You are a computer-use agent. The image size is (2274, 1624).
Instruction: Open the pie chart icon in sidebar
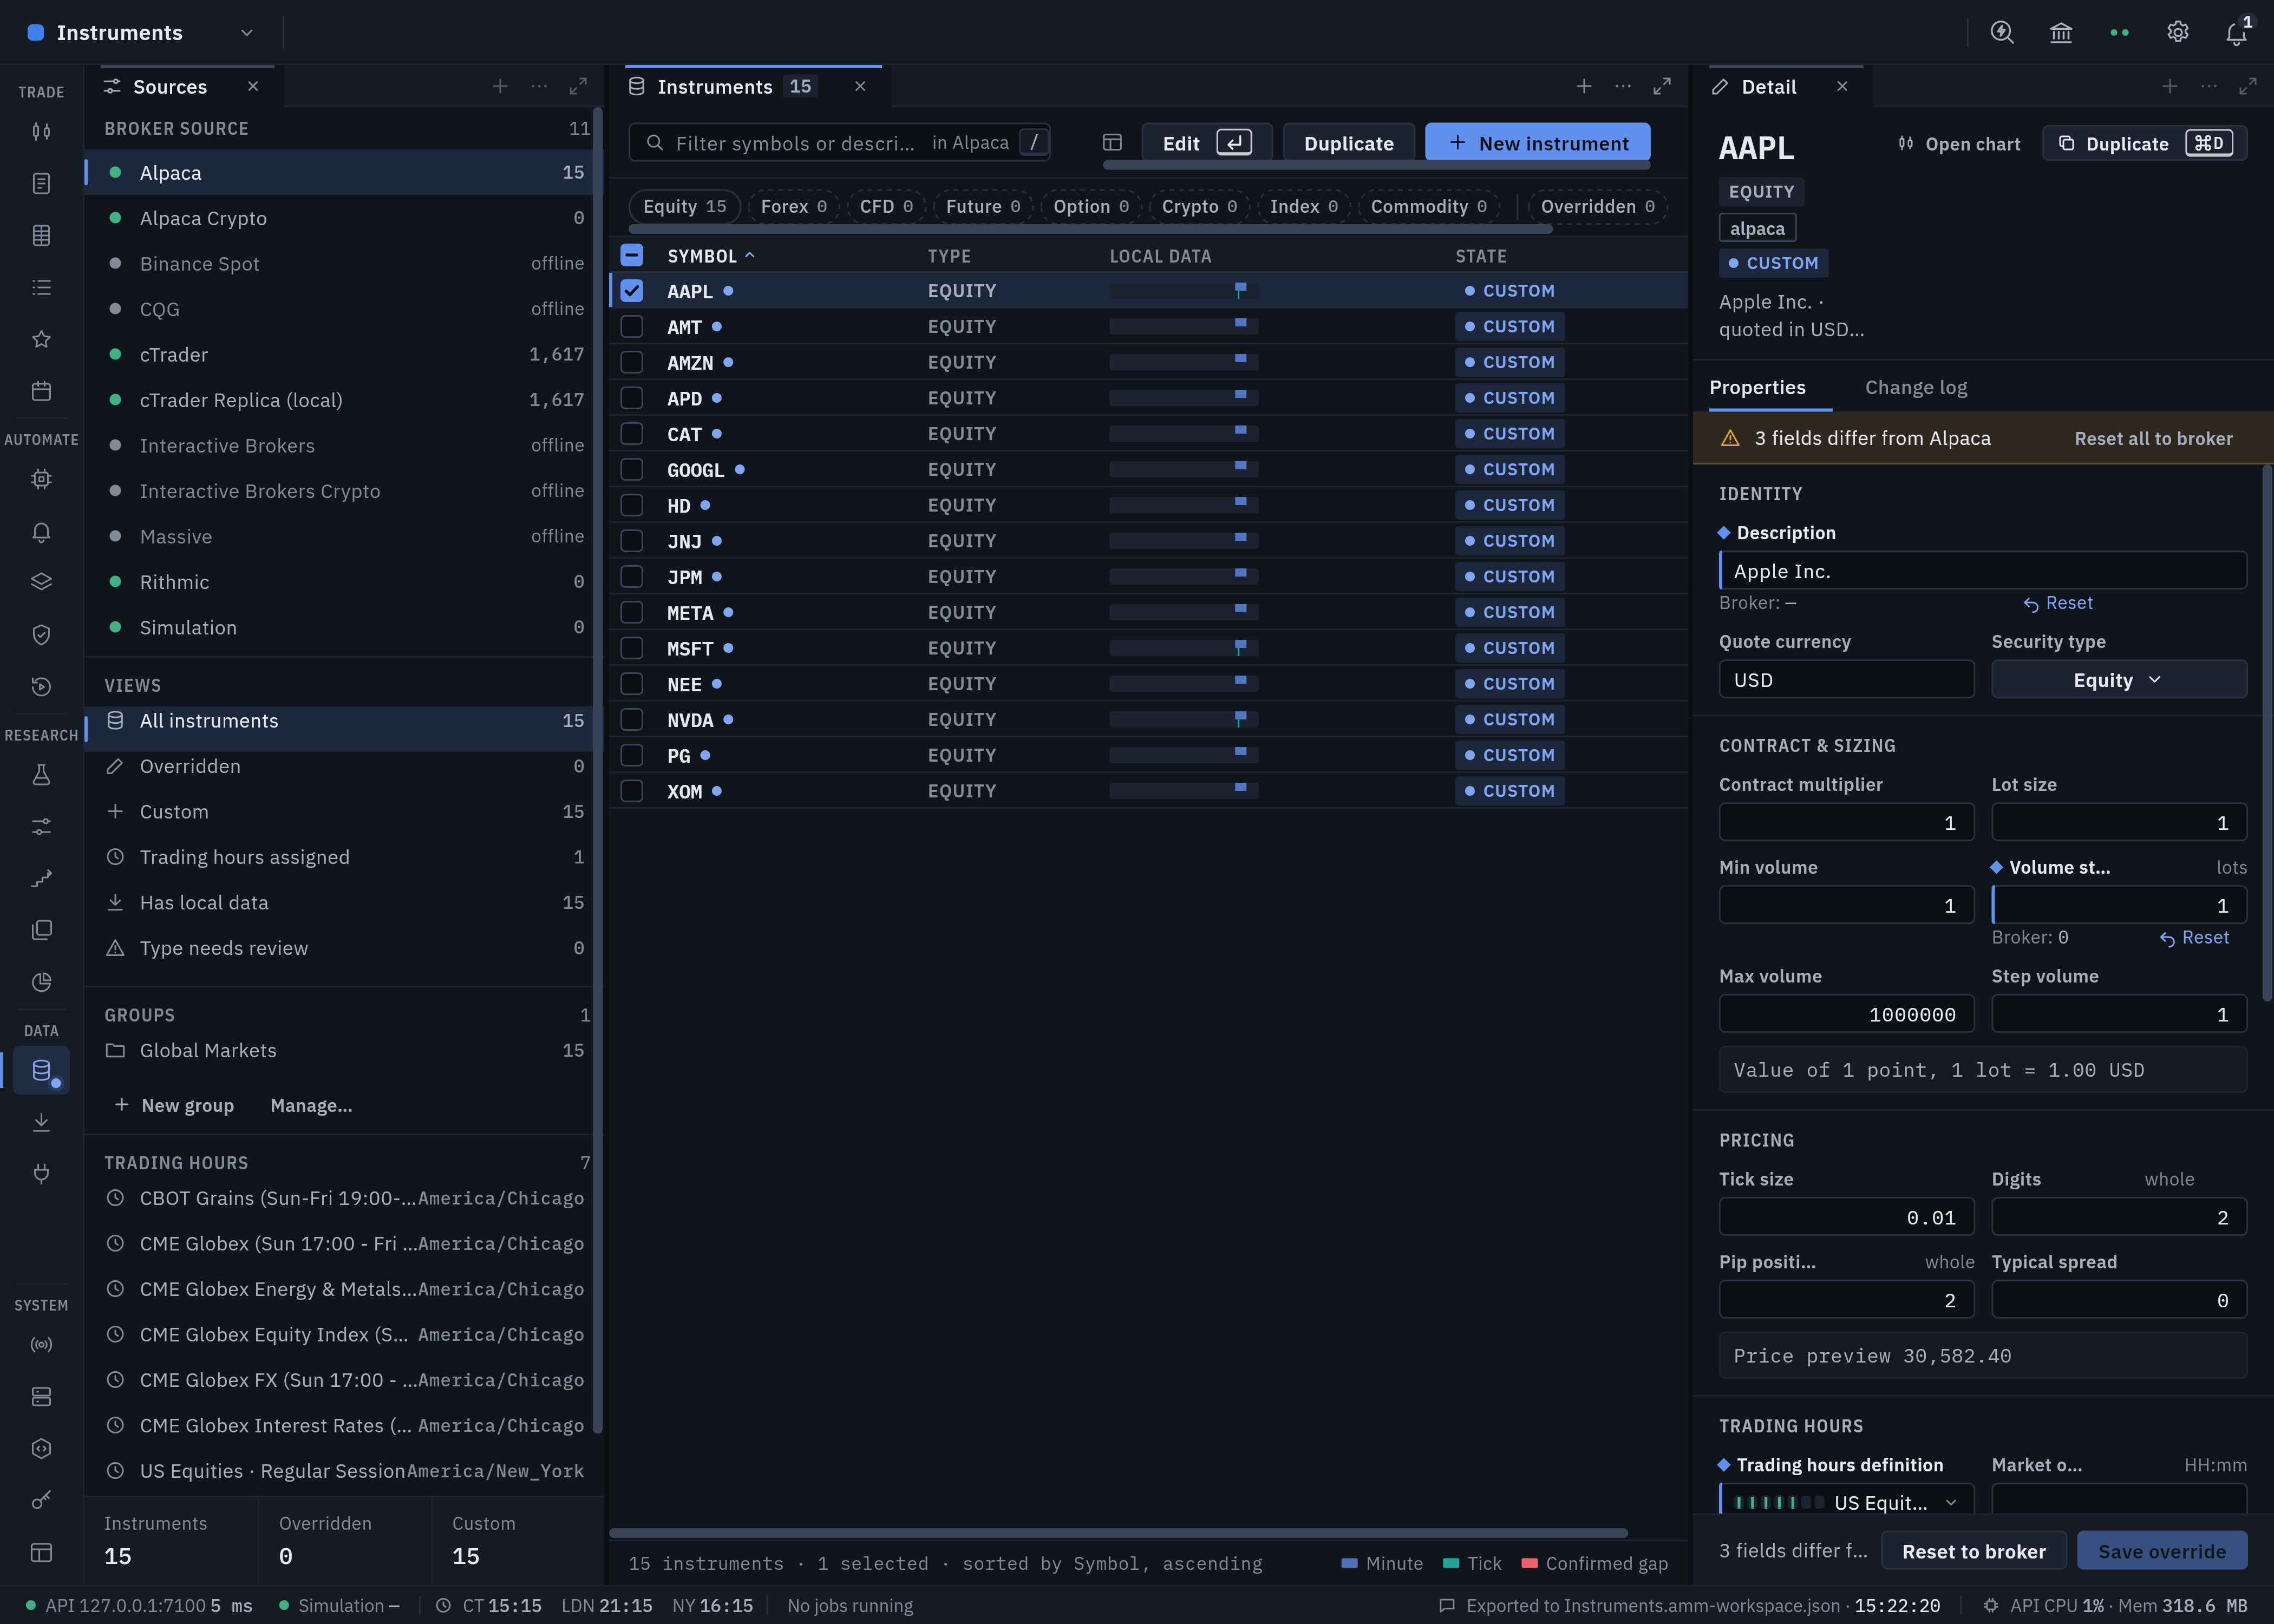point(41,982)
